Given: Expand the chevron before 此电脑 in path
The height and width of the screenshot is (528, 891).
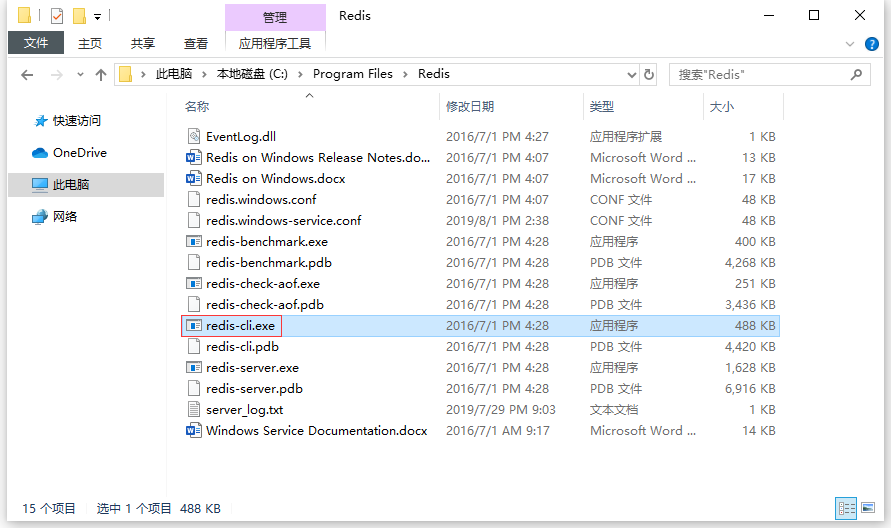Looking at the screenshot, I should click(143, 74).
